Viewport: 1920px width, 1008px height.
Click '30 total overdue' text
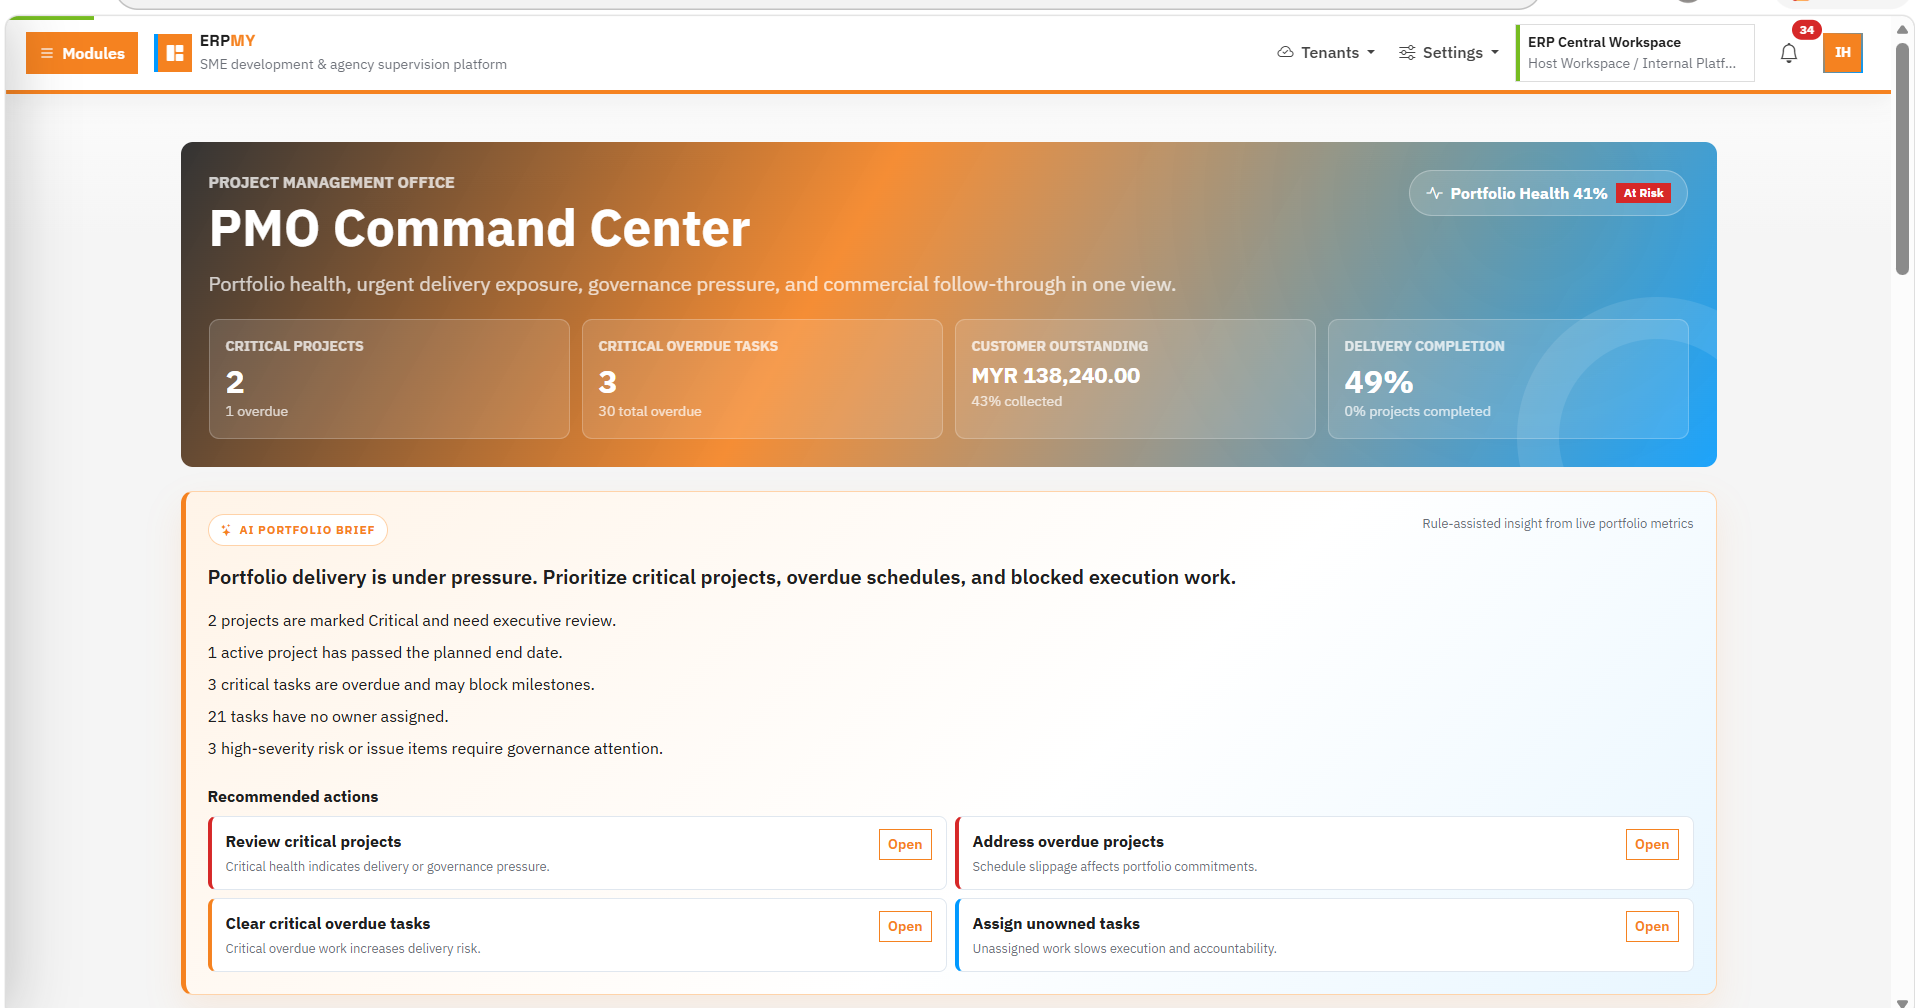[650, 411]
